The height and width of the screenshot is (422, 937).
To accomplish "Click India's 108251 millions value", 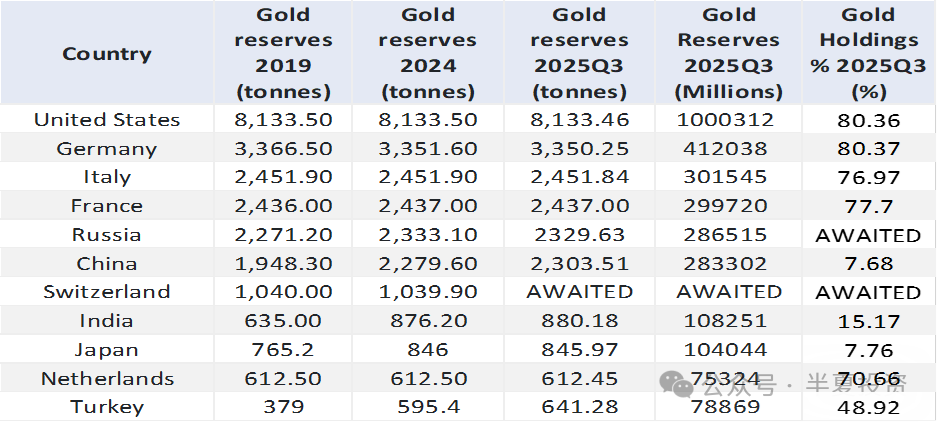I will click(728, 321).
